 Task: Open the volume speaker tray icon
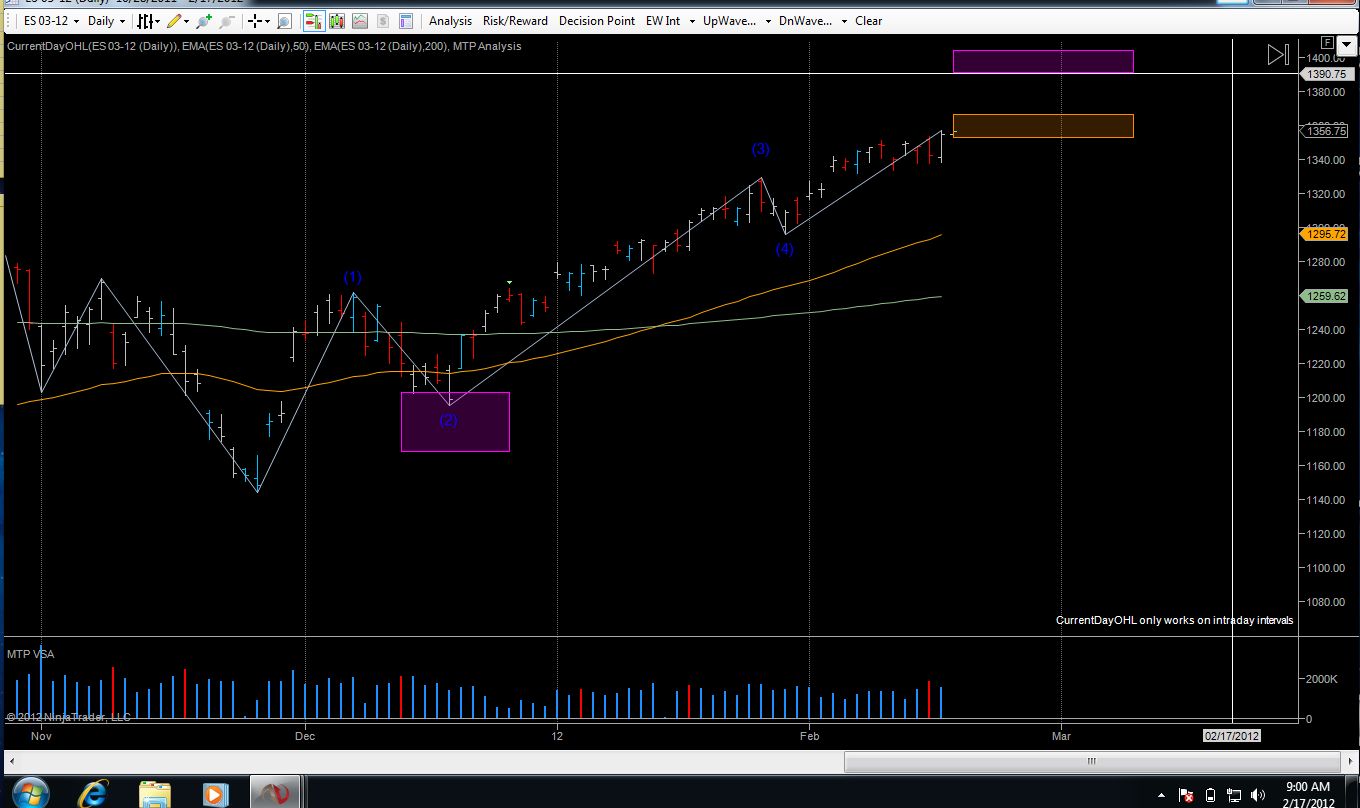click(x=1260, y=796)
